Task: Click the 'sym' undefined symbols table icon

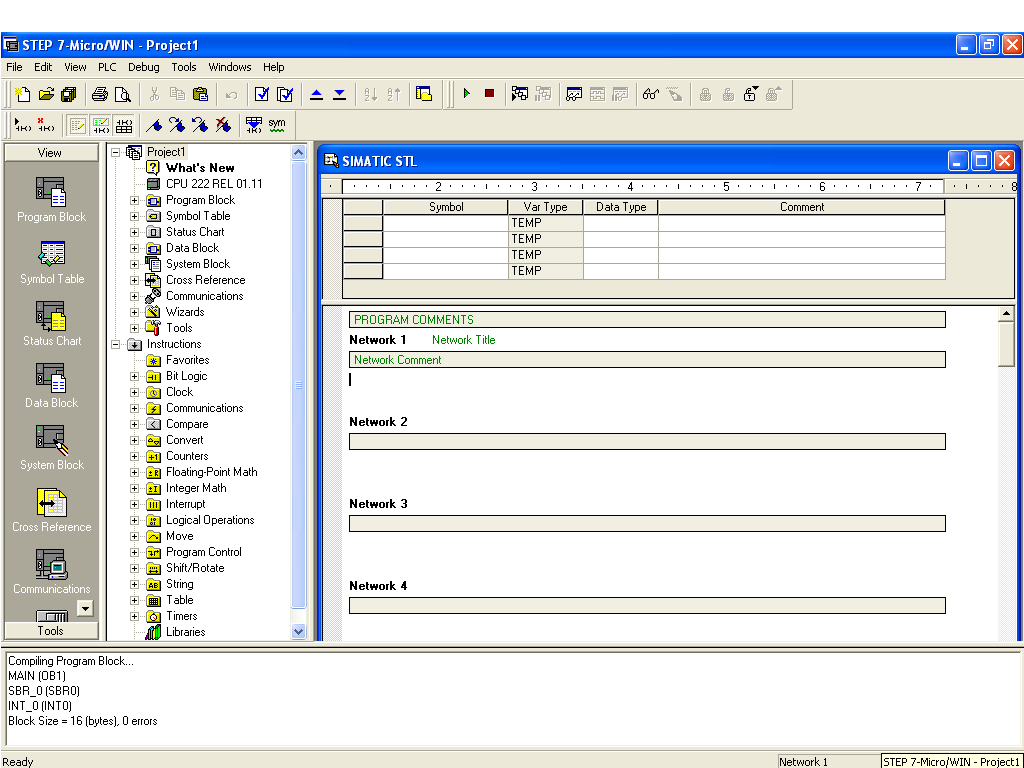Action: point(277,124)
